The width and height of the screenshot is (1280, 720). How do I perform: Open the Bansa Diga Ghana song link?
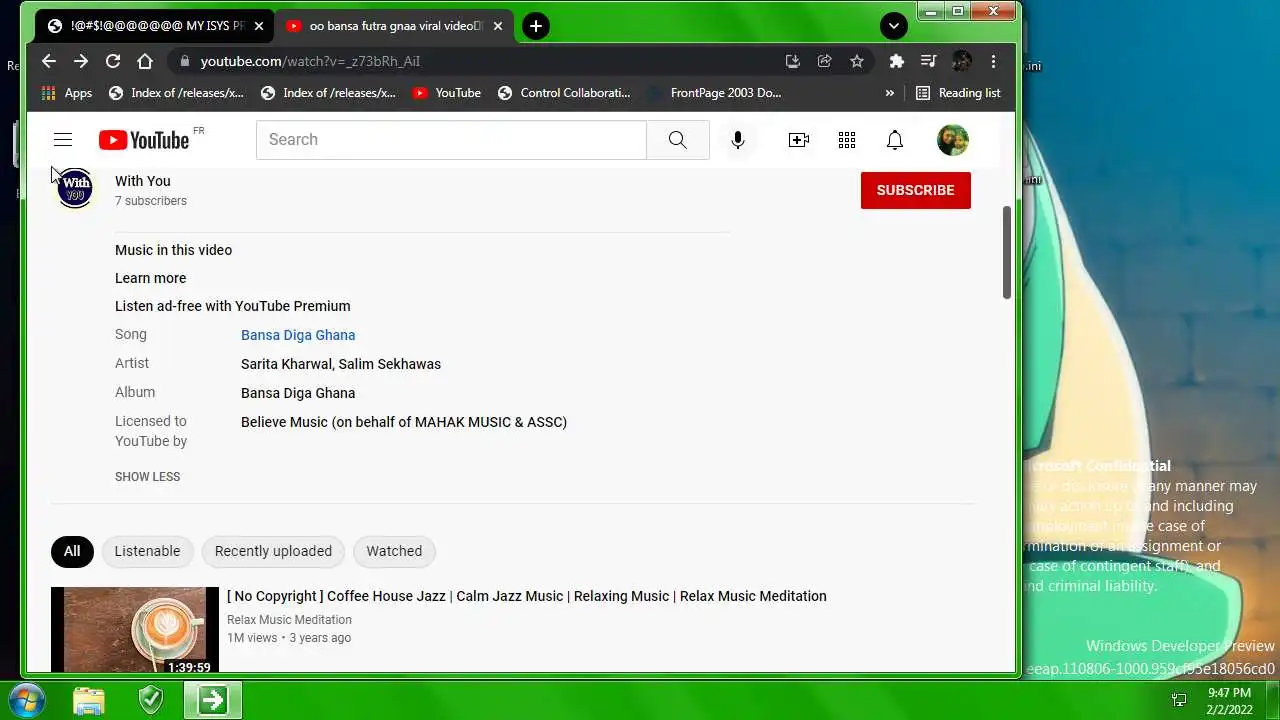[x=298, y=335]
